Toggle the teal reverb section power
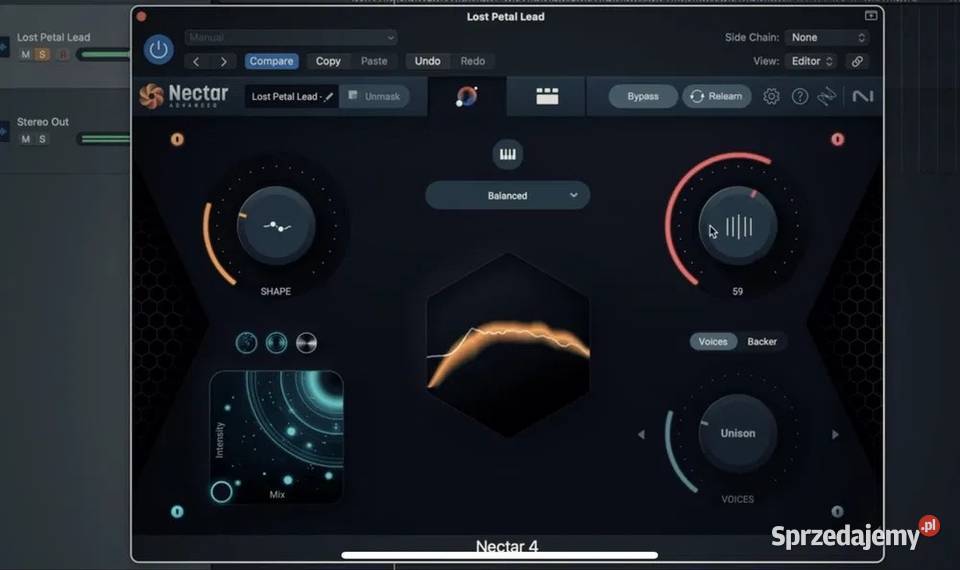The height and width of the screenshot is (570, 960). coord(177,511)
